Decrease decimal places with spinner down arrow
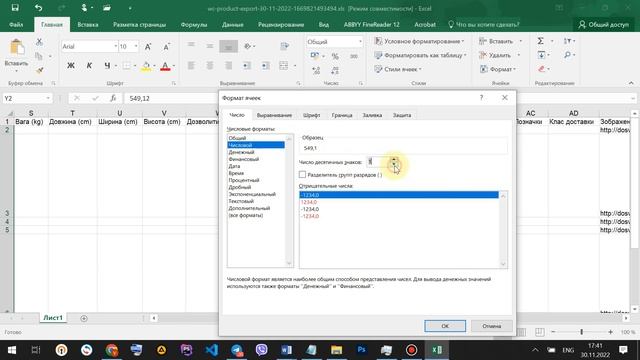The width and height of the screenshot is (640, 360). 394,164
